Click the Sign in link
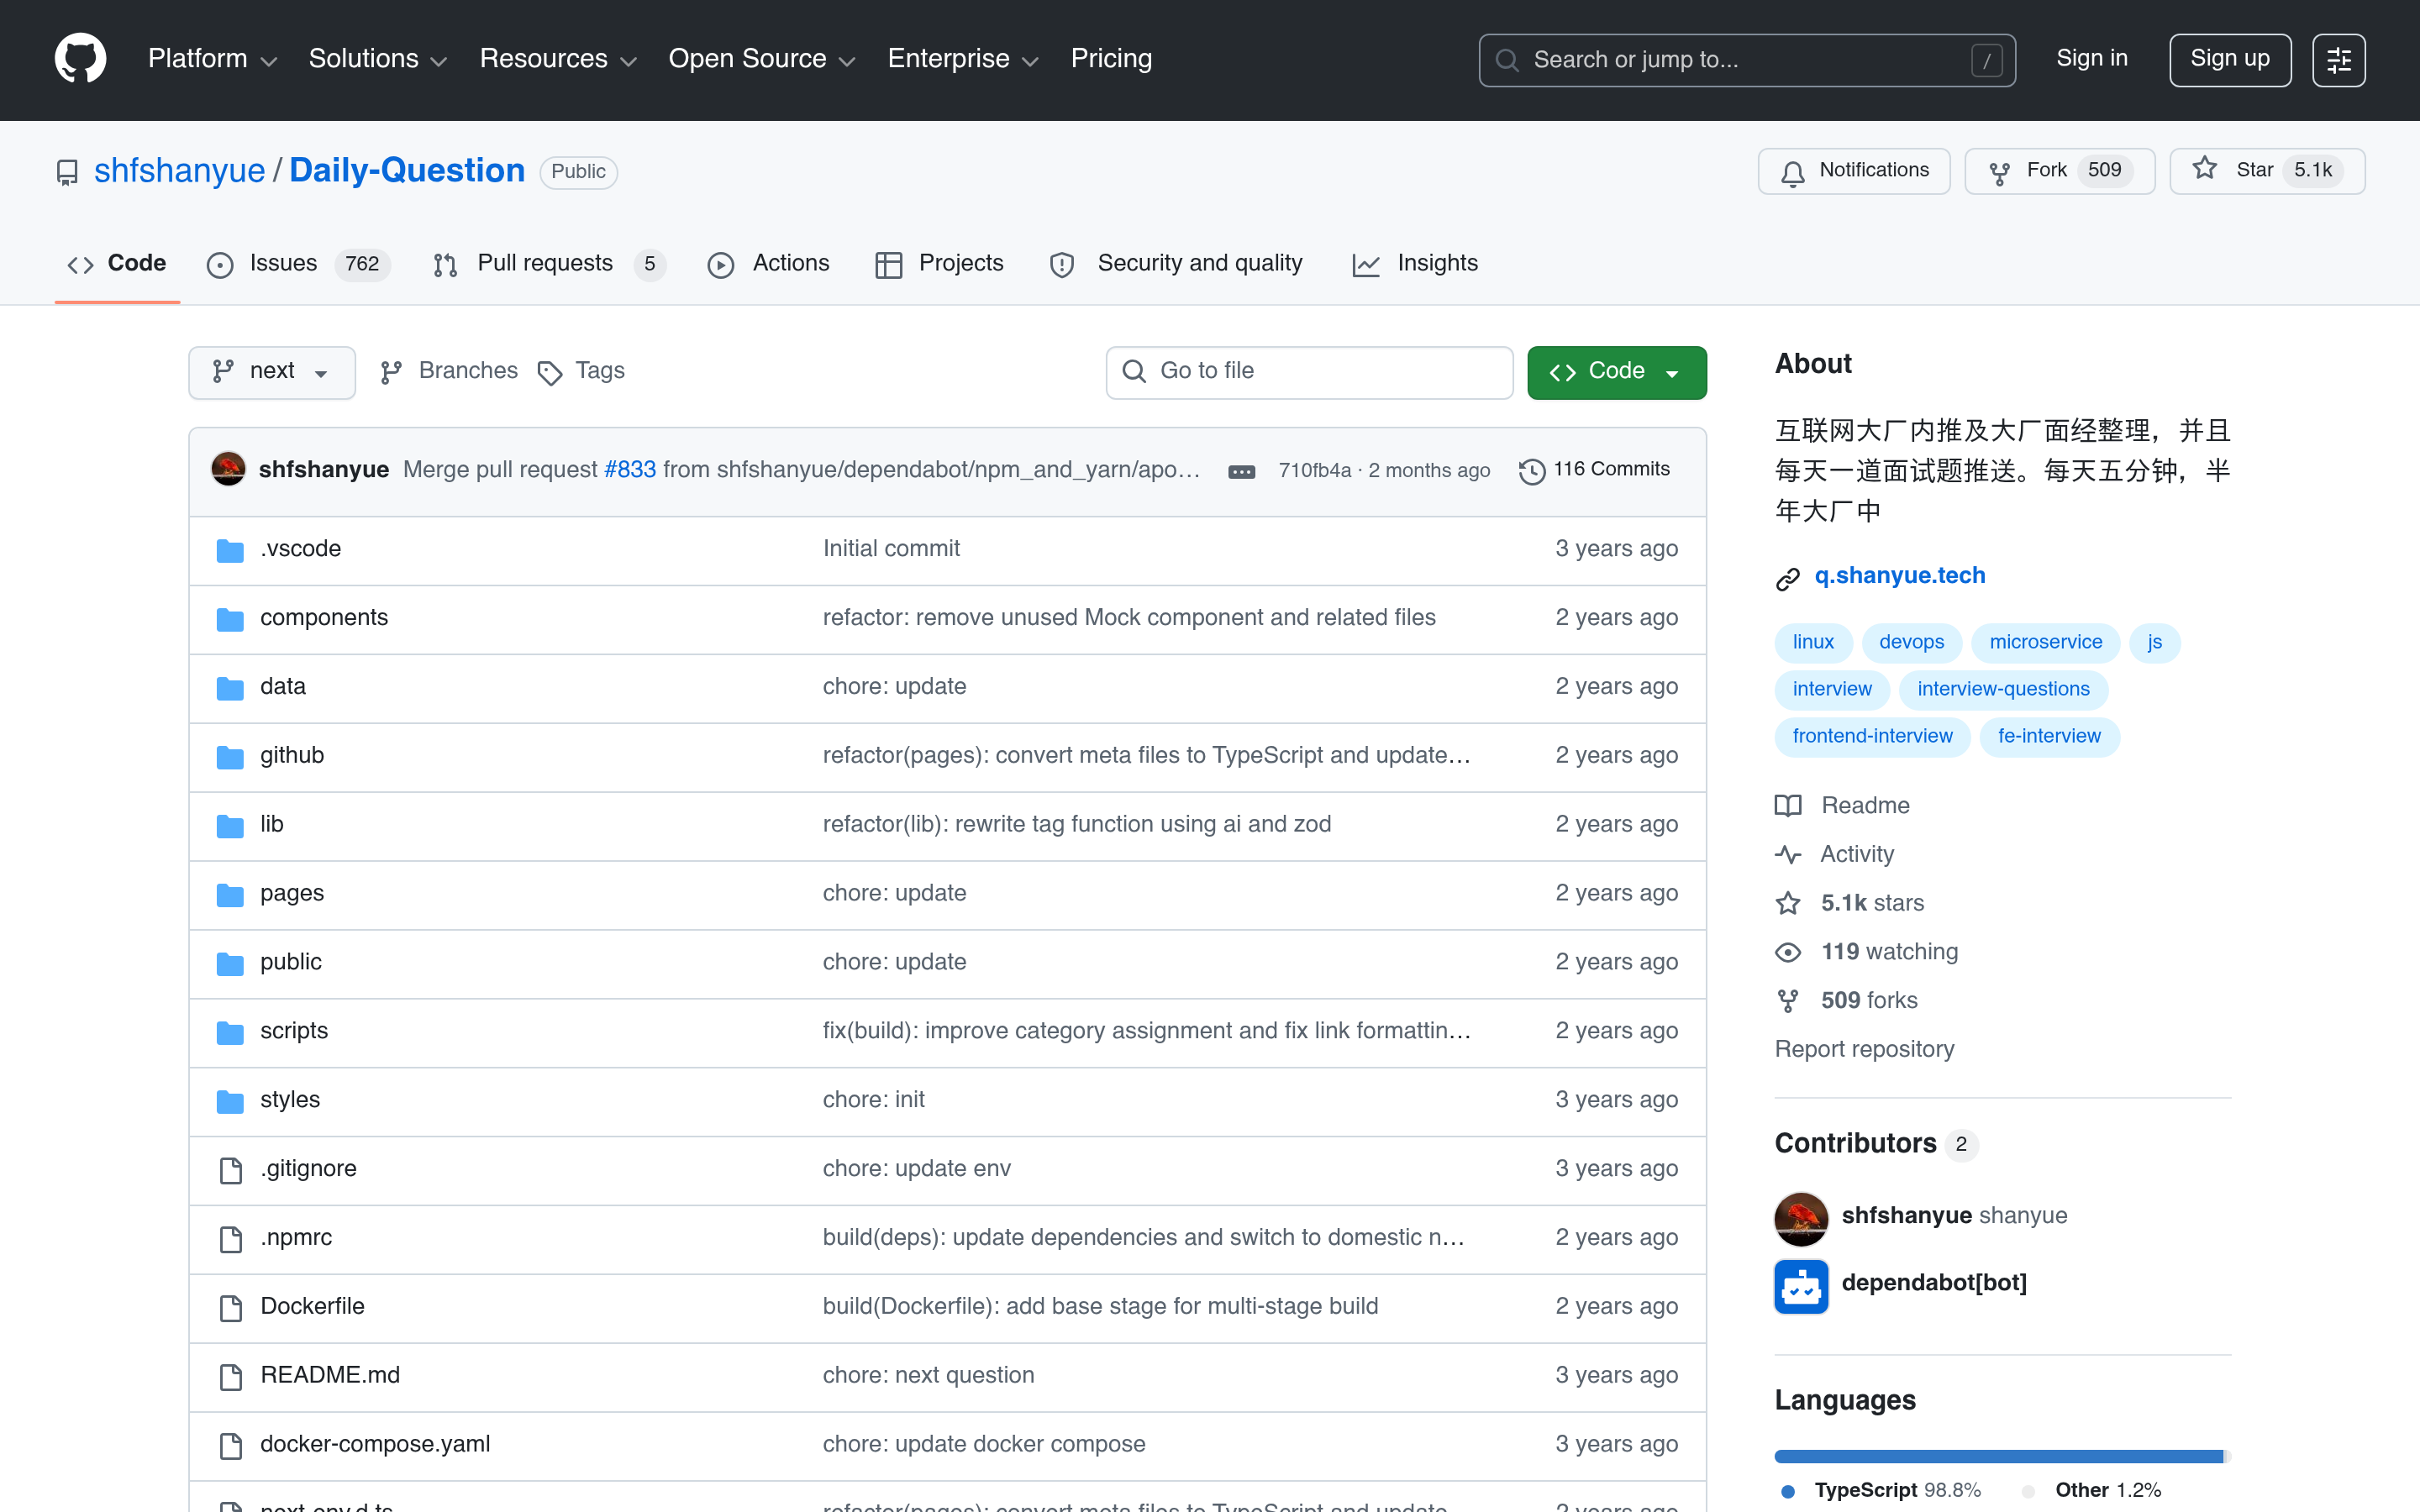 [x=2091, y=59]
